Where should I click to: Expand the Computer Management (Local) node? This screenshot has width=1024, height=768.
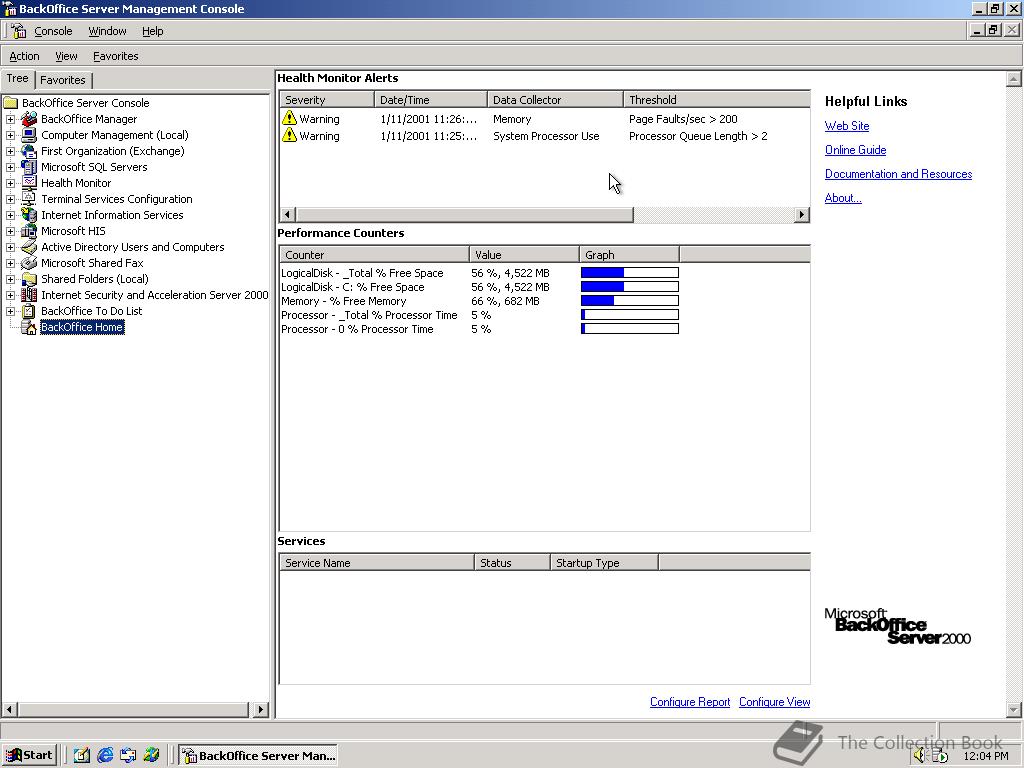(10, 135)
